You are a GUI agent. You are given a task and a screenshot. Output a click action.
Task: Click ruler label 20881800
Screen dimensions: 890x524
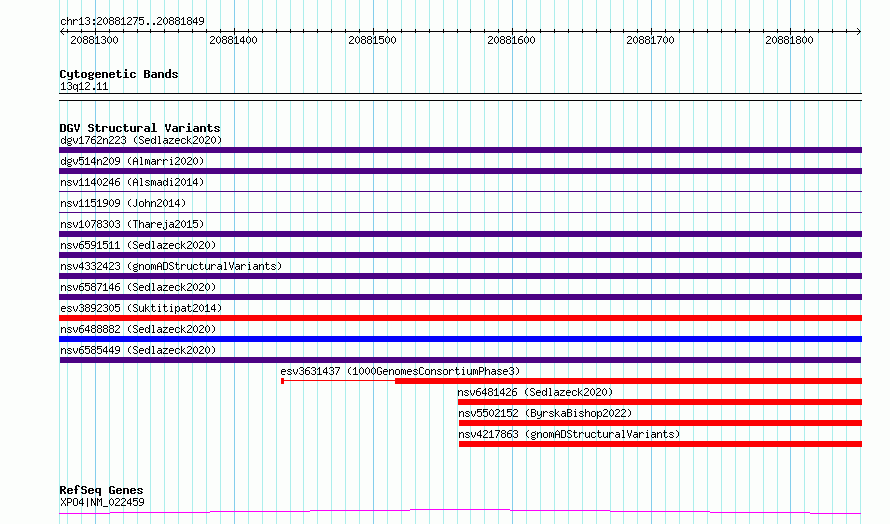tap(790, 40)
